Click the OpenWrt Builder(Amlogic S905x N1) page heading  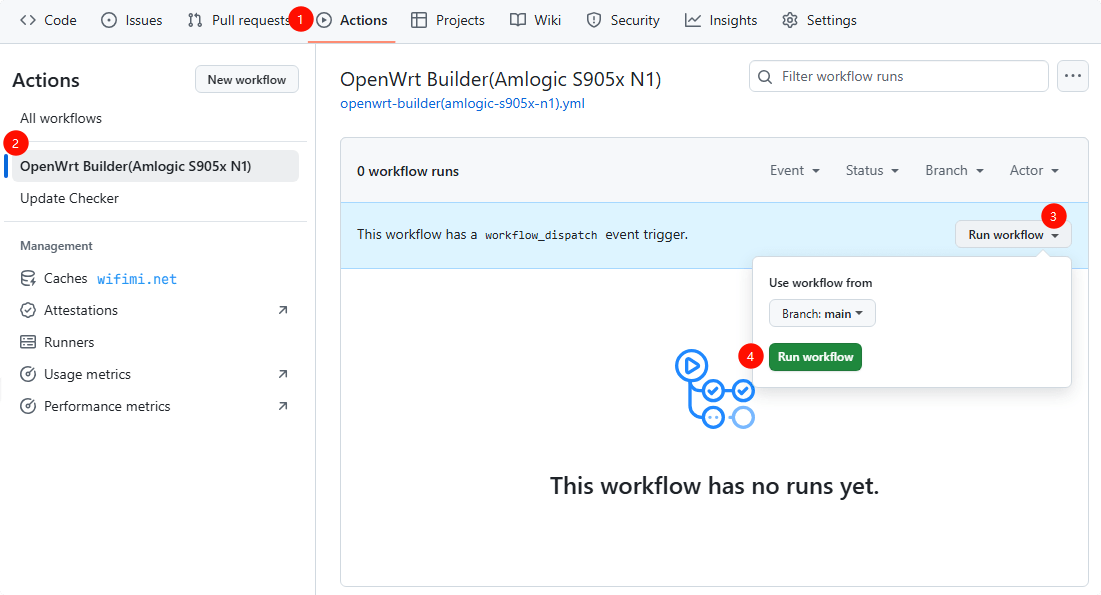click(x=501, y=79)
